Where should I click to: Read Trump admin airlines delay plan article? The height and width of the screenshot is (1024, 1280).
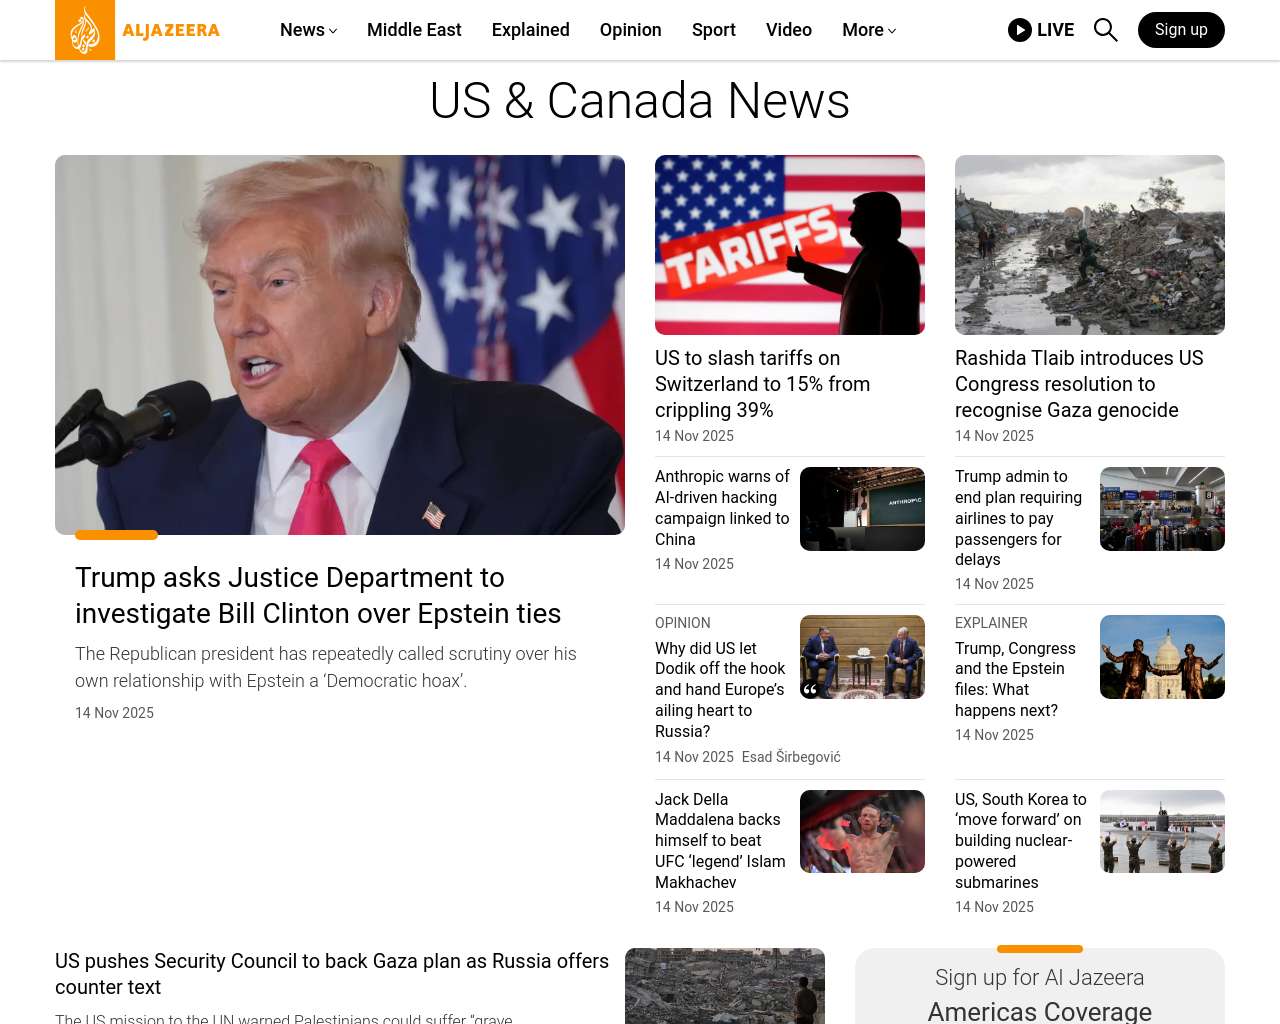(x=1018, y=518)
